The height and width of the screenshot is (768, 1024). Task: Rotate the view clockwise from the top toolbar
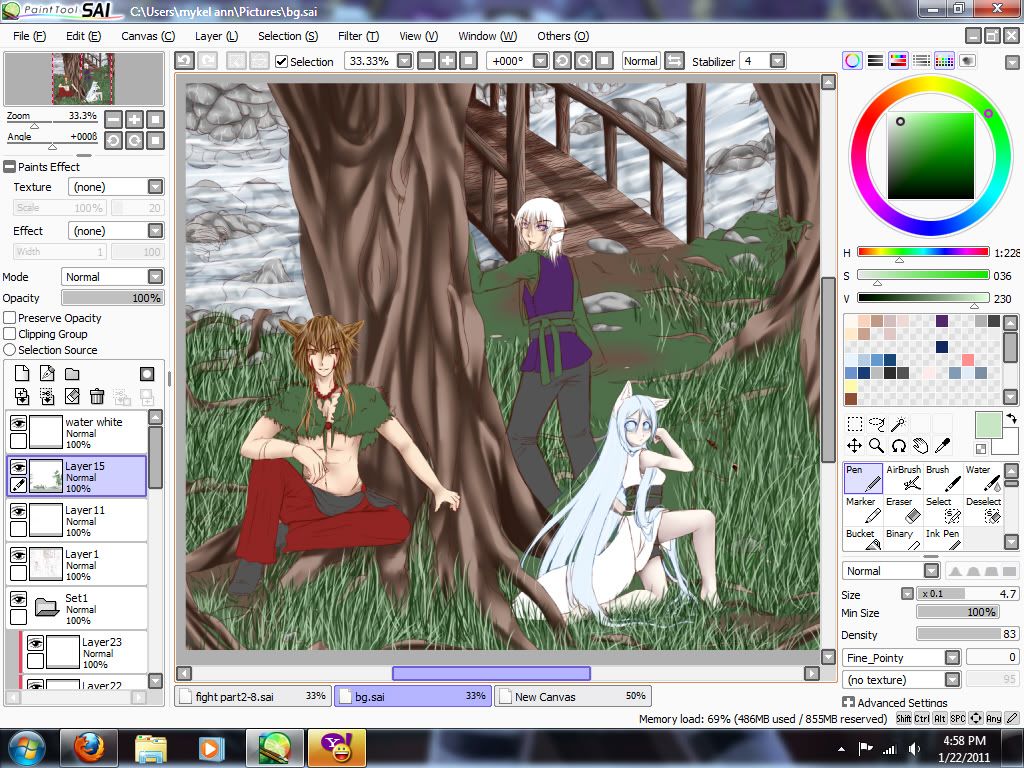pos(584,61)
